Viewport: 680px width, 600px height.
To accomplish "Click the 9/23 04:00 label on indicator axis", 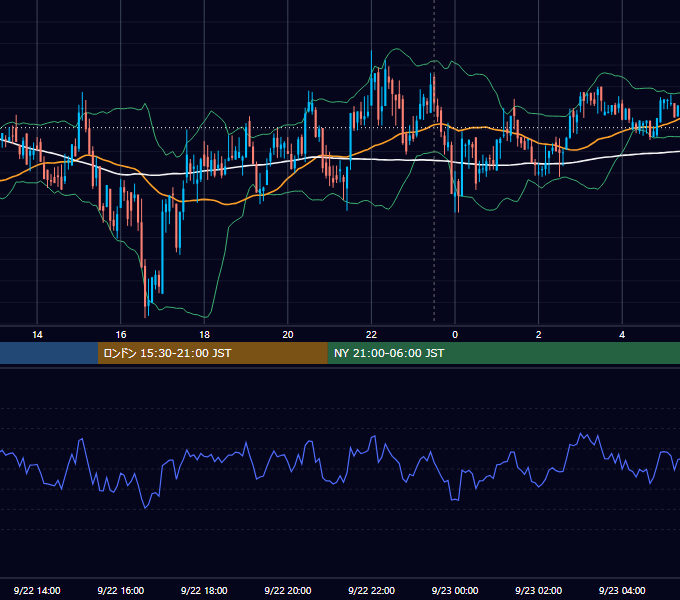I will pos(622,590).
